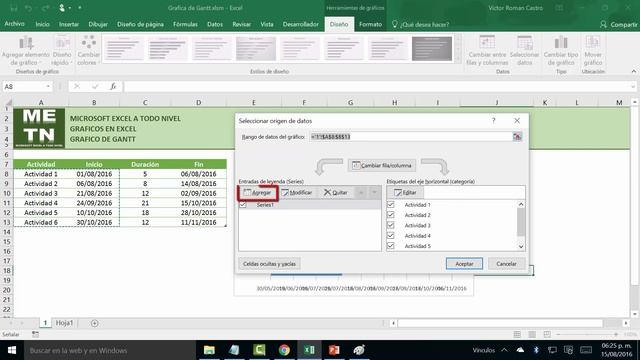
Task: Switch to Hoja1 sheet tab
Action: (x=64, y=323)
